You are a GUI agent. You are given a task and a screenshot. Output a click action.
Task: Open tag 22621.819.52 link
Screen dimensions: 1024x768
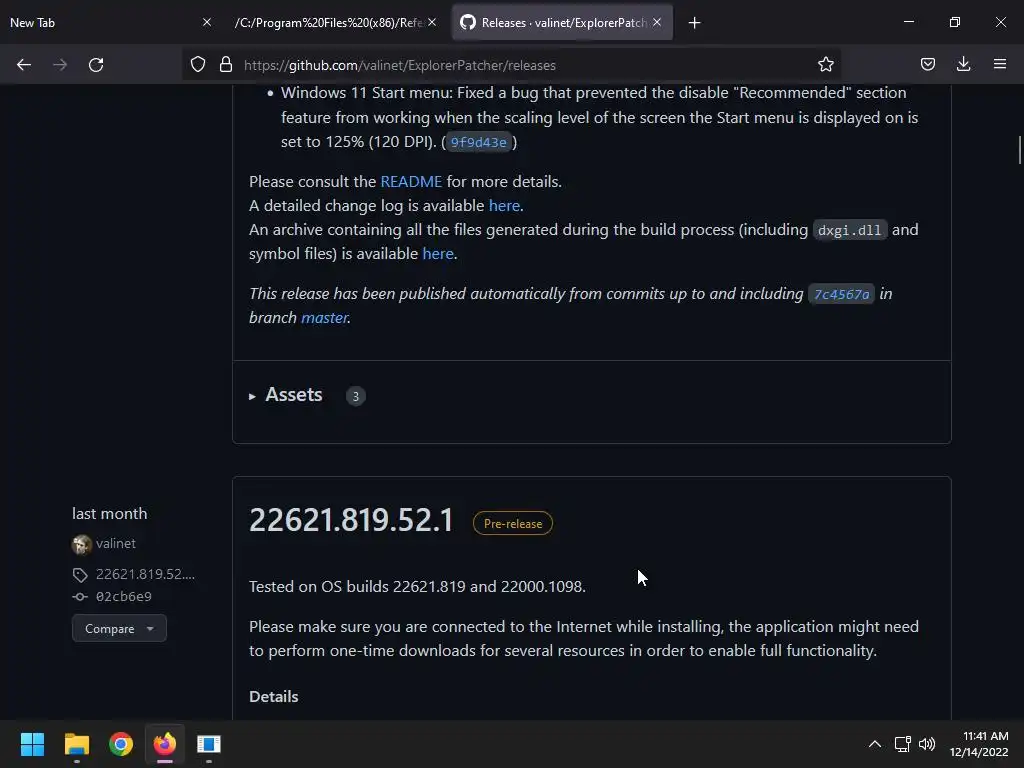tap(145, 574)
